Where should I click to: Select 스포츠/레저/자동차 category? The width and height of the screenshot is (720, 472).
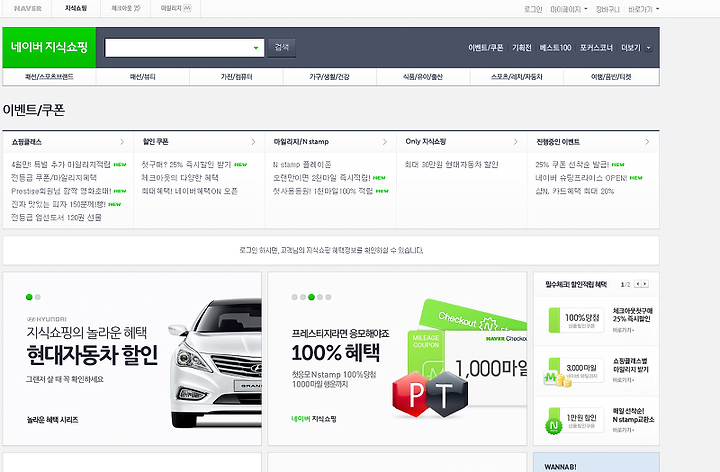(x=517, y=77)
